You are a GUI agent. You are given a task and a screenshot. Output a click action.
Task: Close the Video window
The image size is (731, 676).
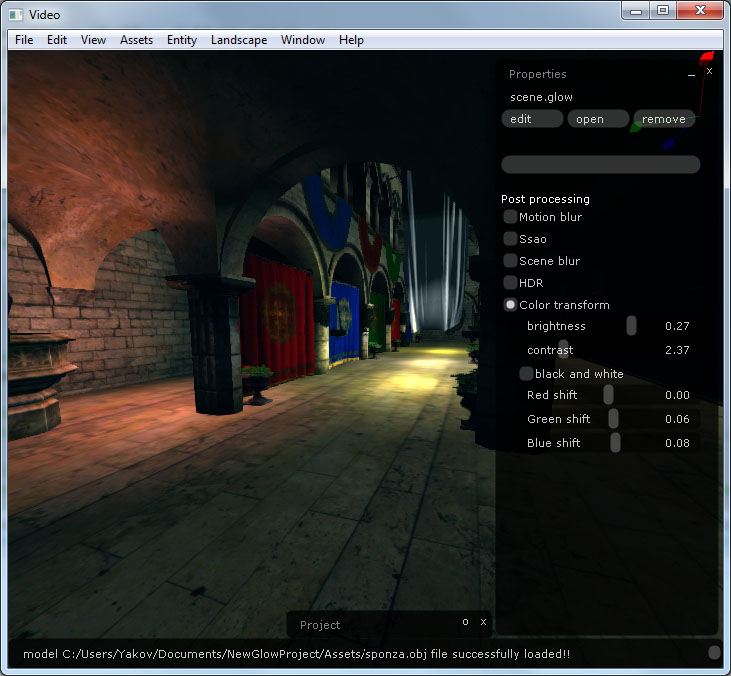(x=700, y=10)
